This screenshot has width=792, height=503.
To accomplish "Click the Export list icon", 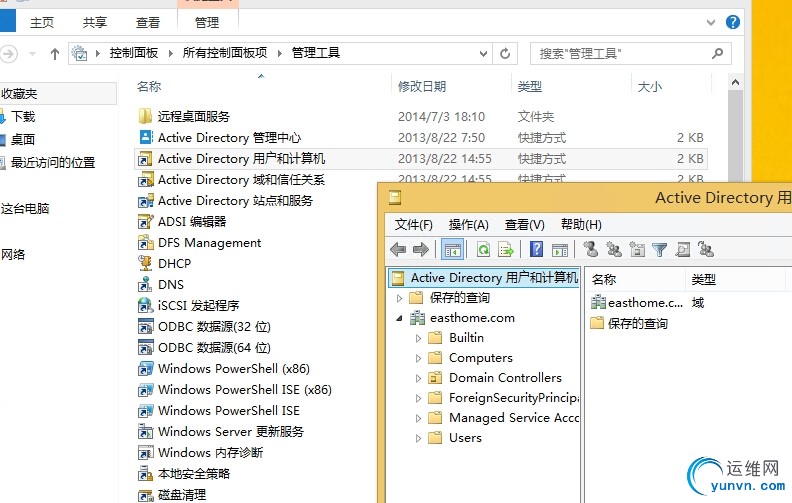I will tap(506, 249).
